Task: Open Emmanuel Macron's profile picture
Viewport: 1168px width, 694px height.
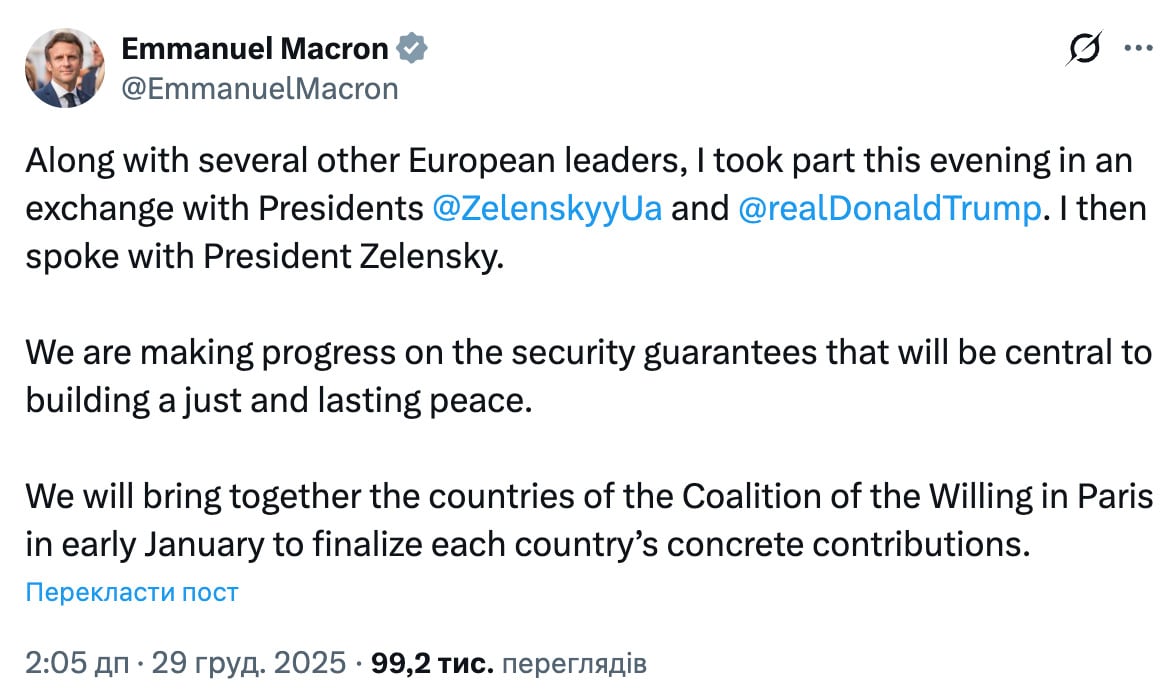Action: pos(64,68)
